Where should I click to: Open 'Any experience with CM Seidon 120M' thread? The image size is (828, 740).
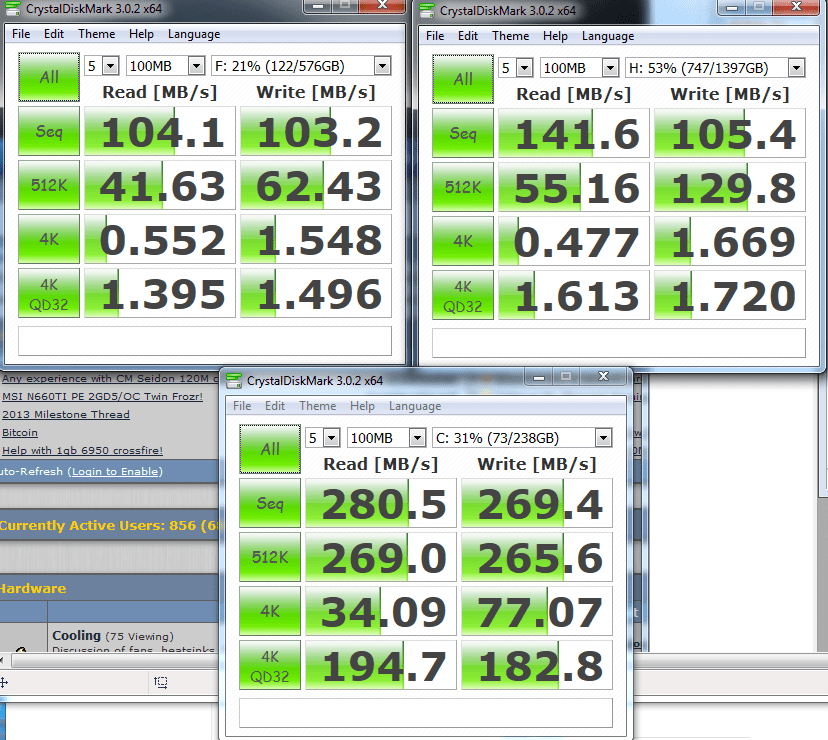(x=110, y=378)
